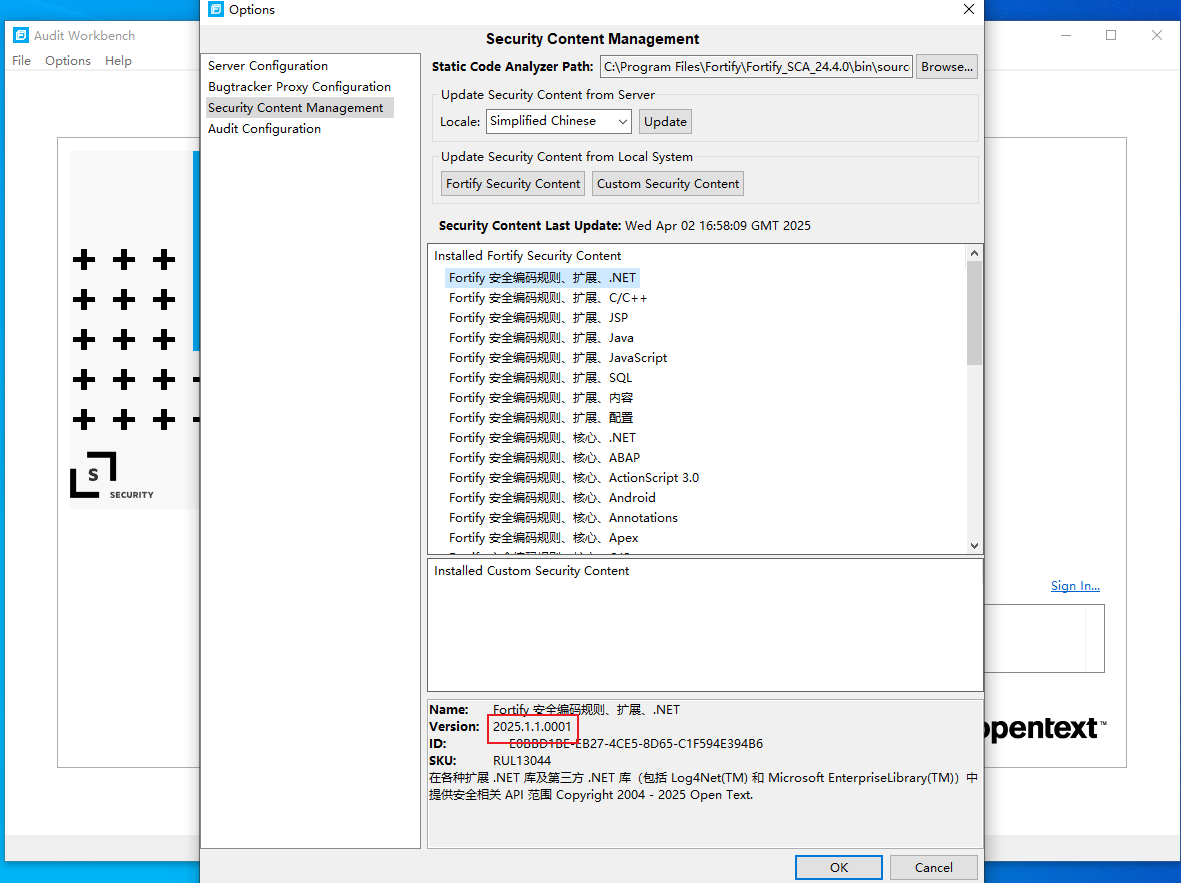Open Options menu in Audit Workbench
The width and height of the screenshot is (1181, 883).
68,60
